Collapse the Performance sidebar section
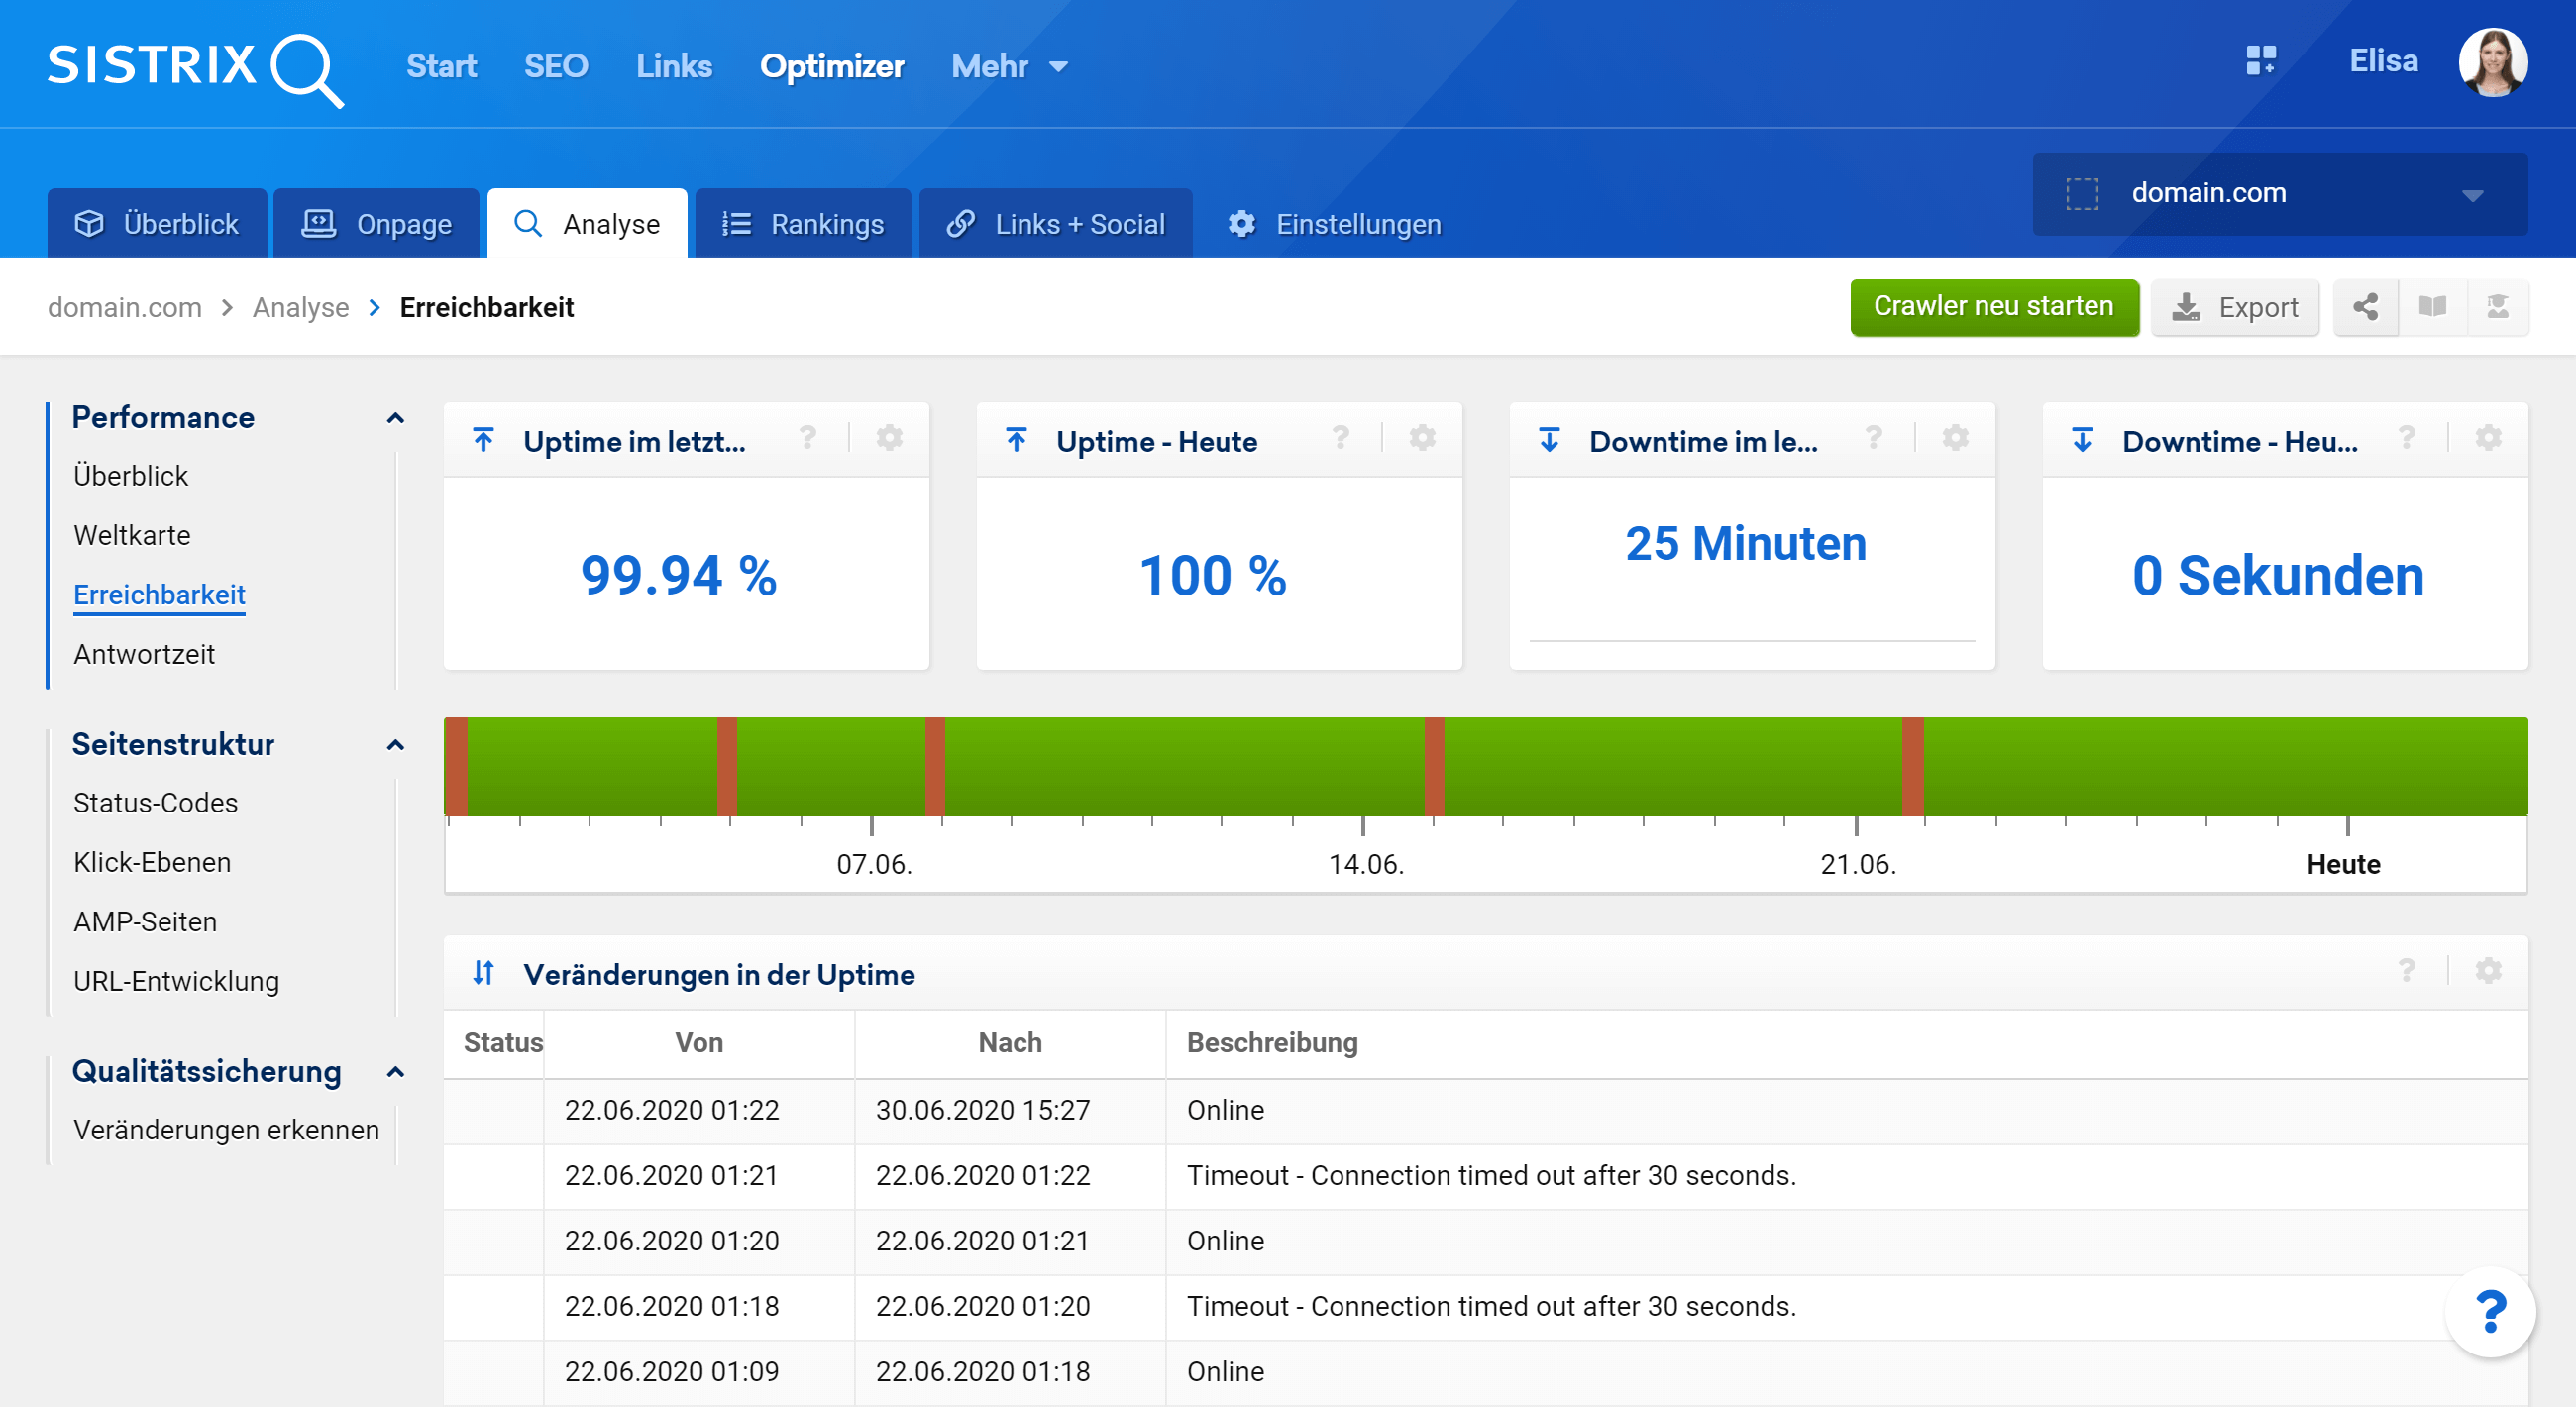The height and width of the screenshot is (1407, 2576). [395, 418]
